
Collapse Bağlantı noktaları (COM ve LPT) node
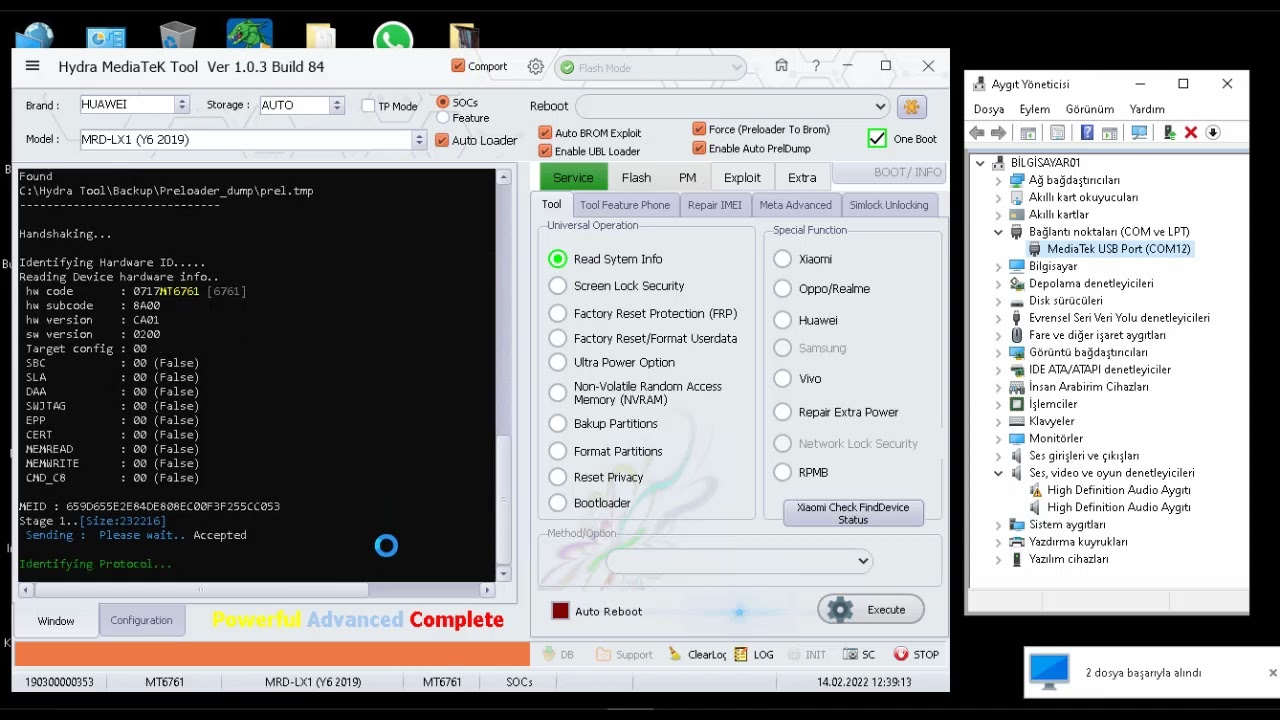click(x=998, y=232)
